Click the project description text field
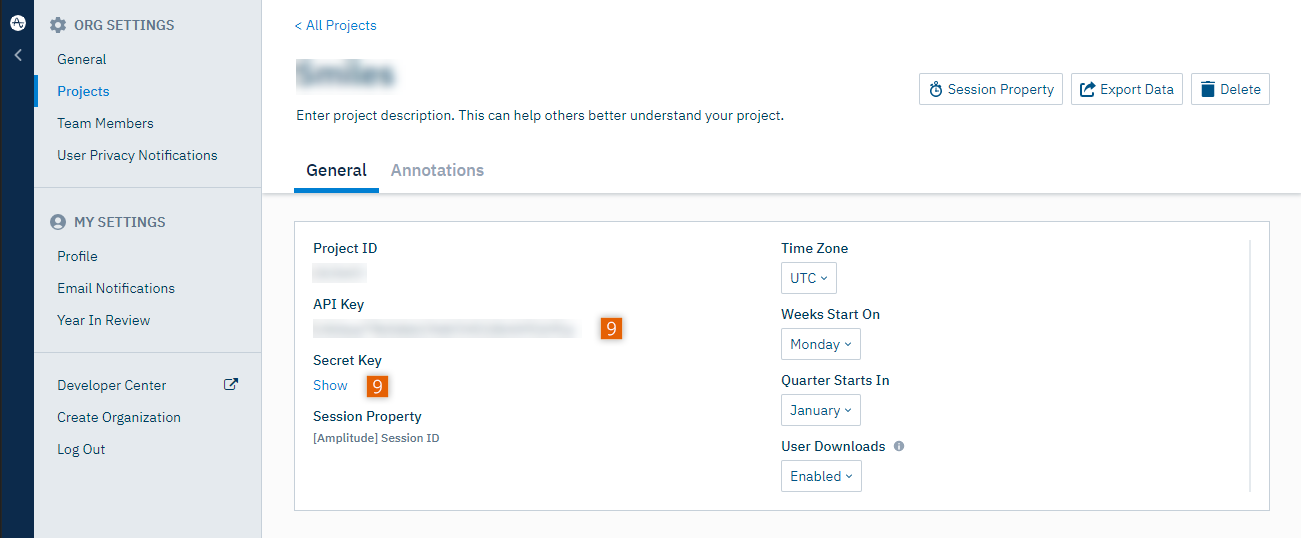 (540, 115)
